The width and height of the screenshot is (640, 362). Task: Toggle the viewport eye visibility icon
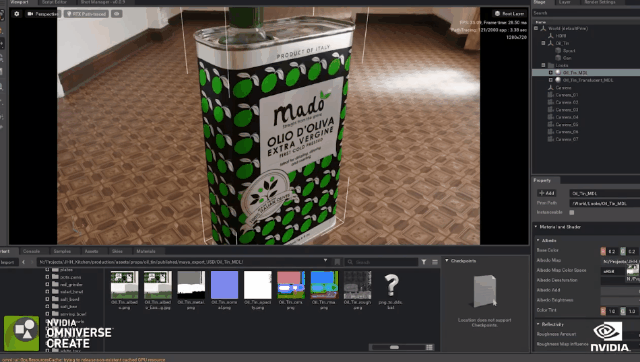coord(117,14)
